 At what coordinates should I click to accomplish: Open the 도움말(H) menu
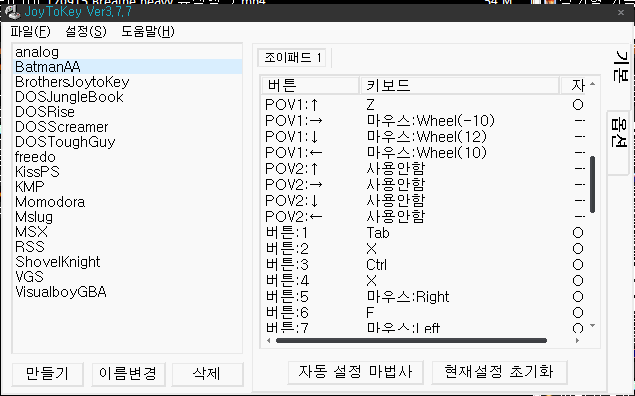click(x=148, y=32)
